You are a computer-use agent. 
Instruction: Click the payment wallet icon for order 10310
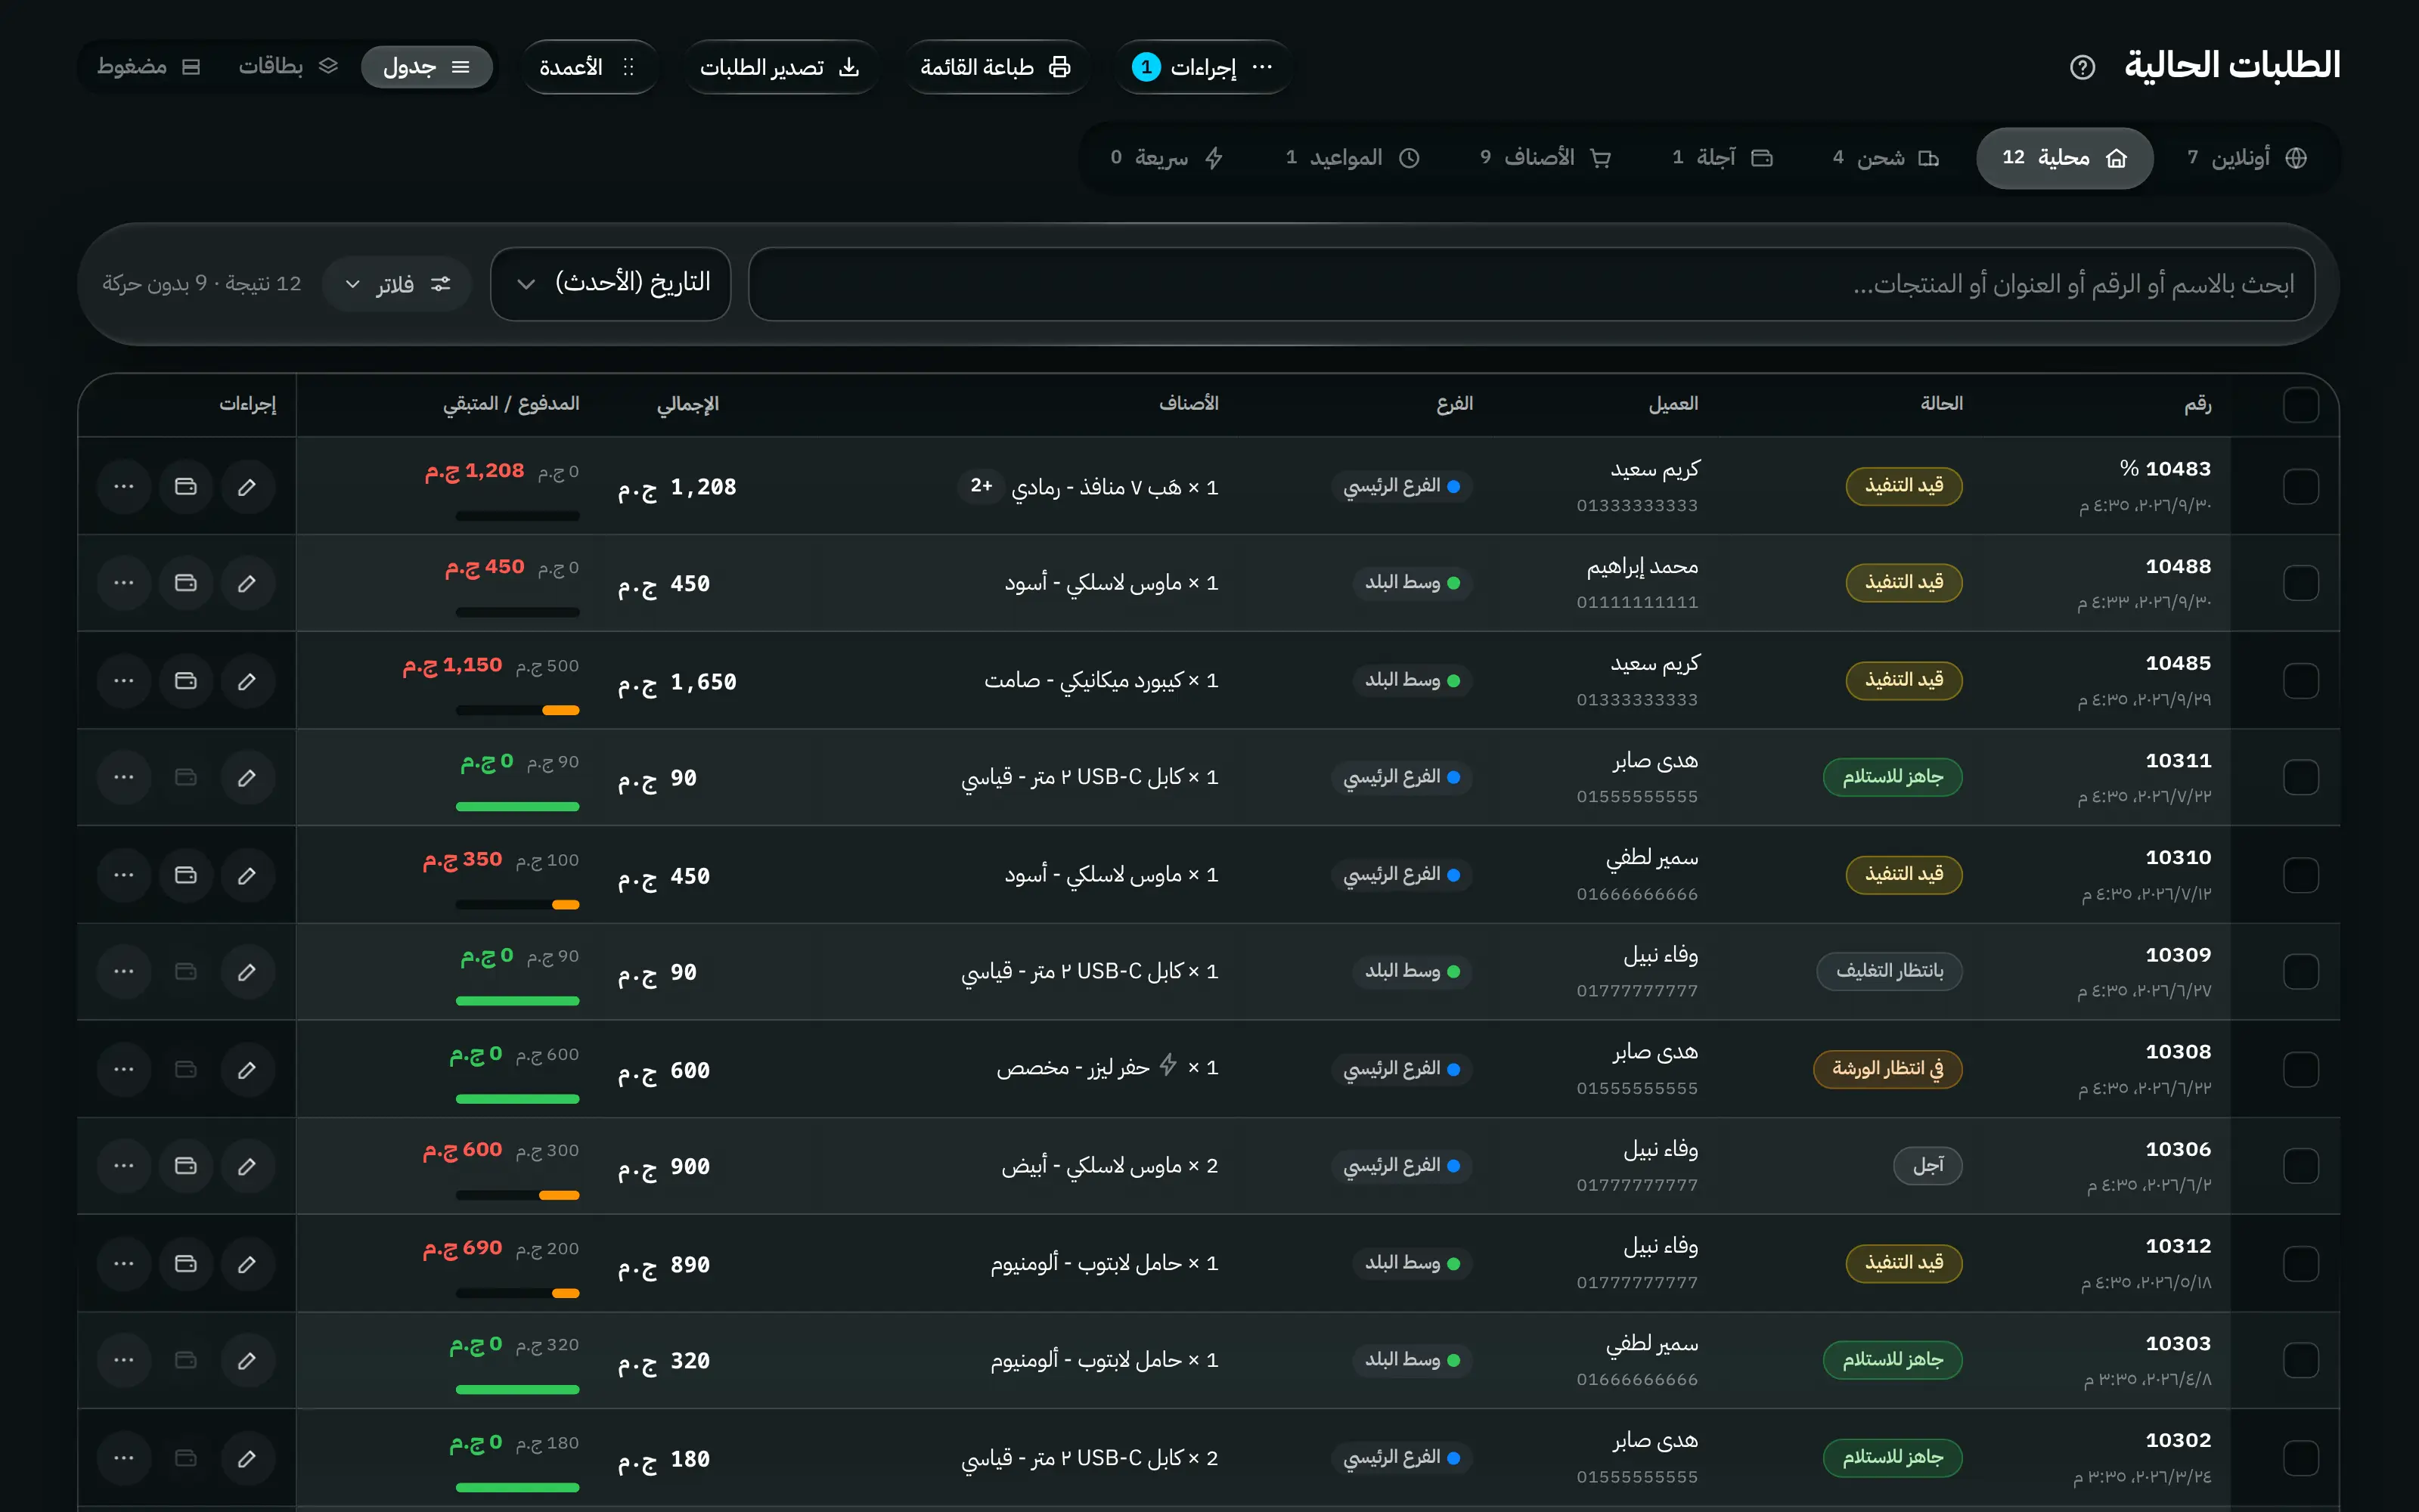click(186, 875)
